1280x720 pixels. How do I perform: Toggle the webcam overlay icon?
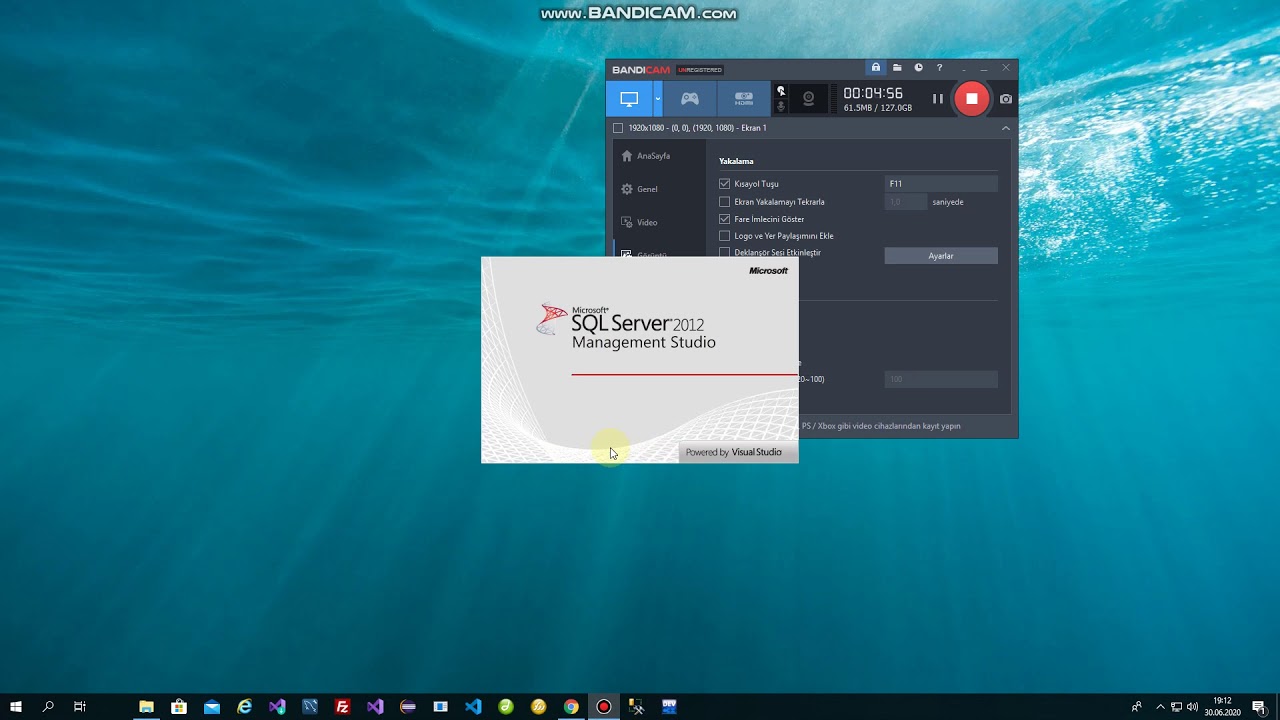808,99
